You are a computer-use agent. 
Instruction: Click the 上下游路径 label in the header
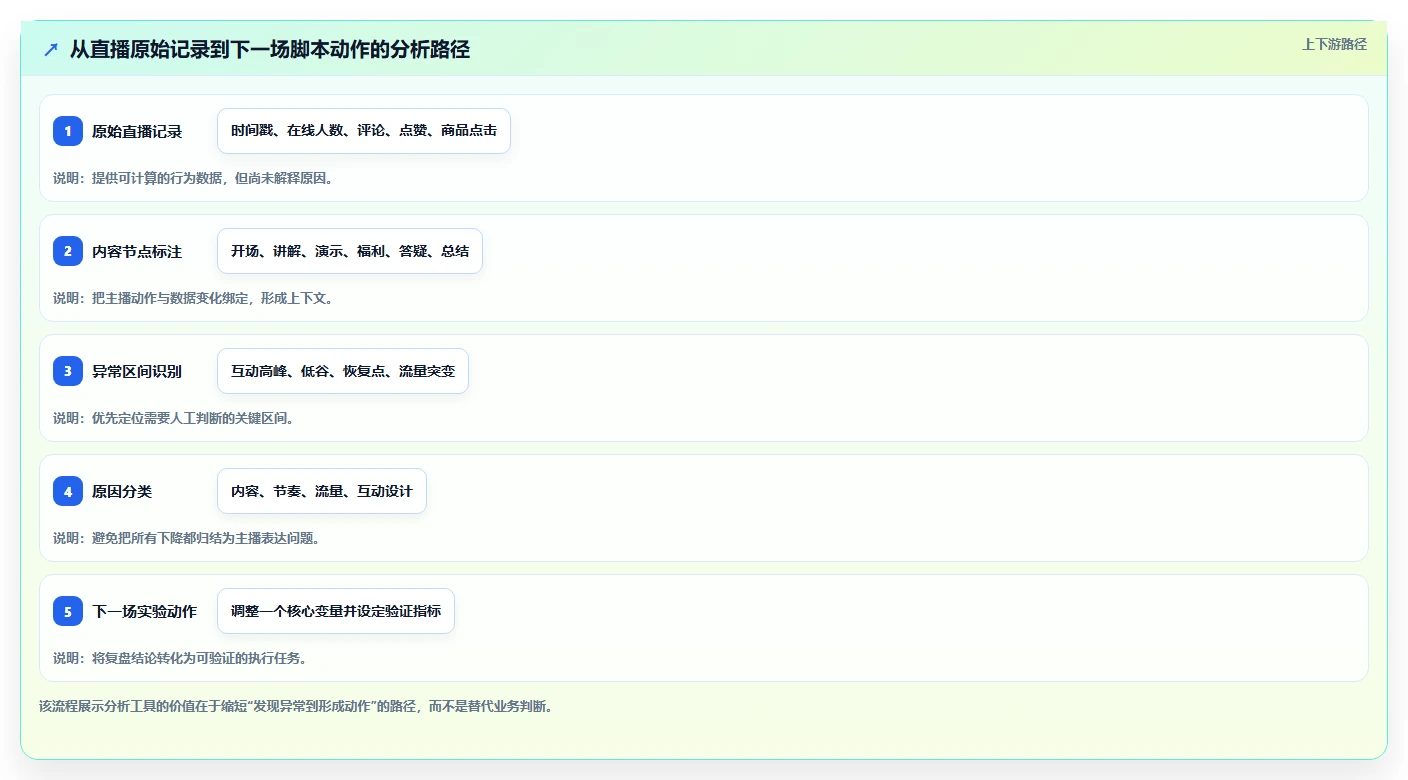[1334, 44]
